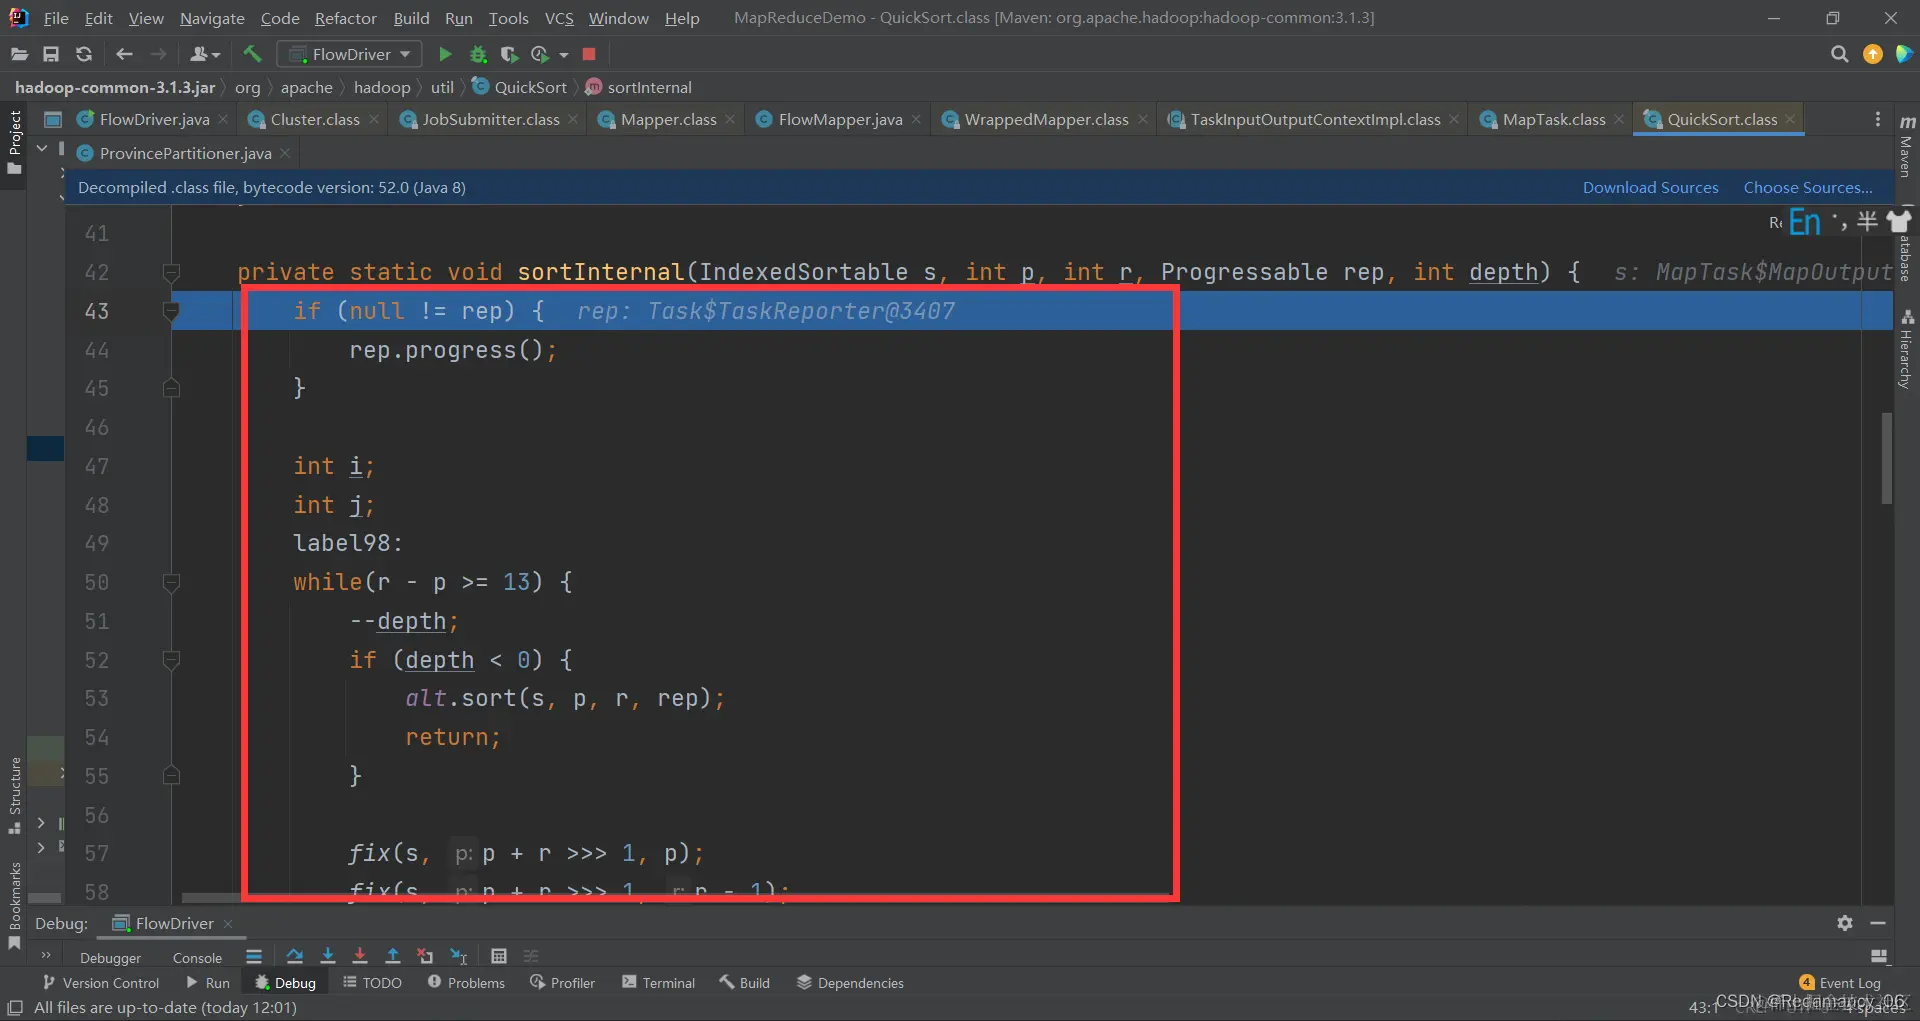
Task: Click the Download Sources link
Action: click(1650, 187)
